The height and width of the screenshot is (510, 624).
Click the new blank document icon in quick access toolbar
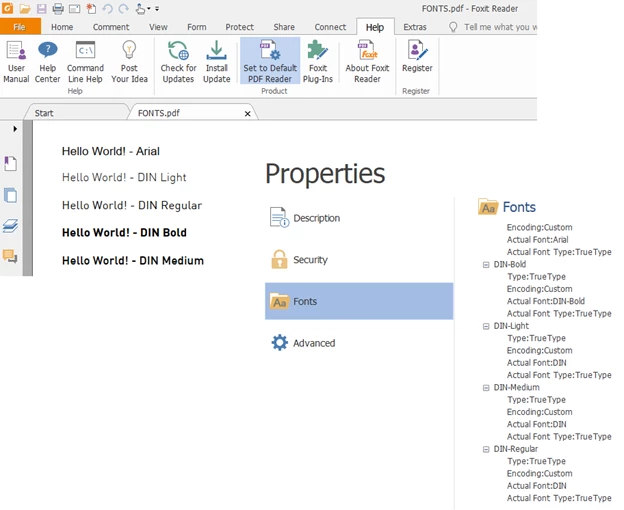[x=91, y=8]
